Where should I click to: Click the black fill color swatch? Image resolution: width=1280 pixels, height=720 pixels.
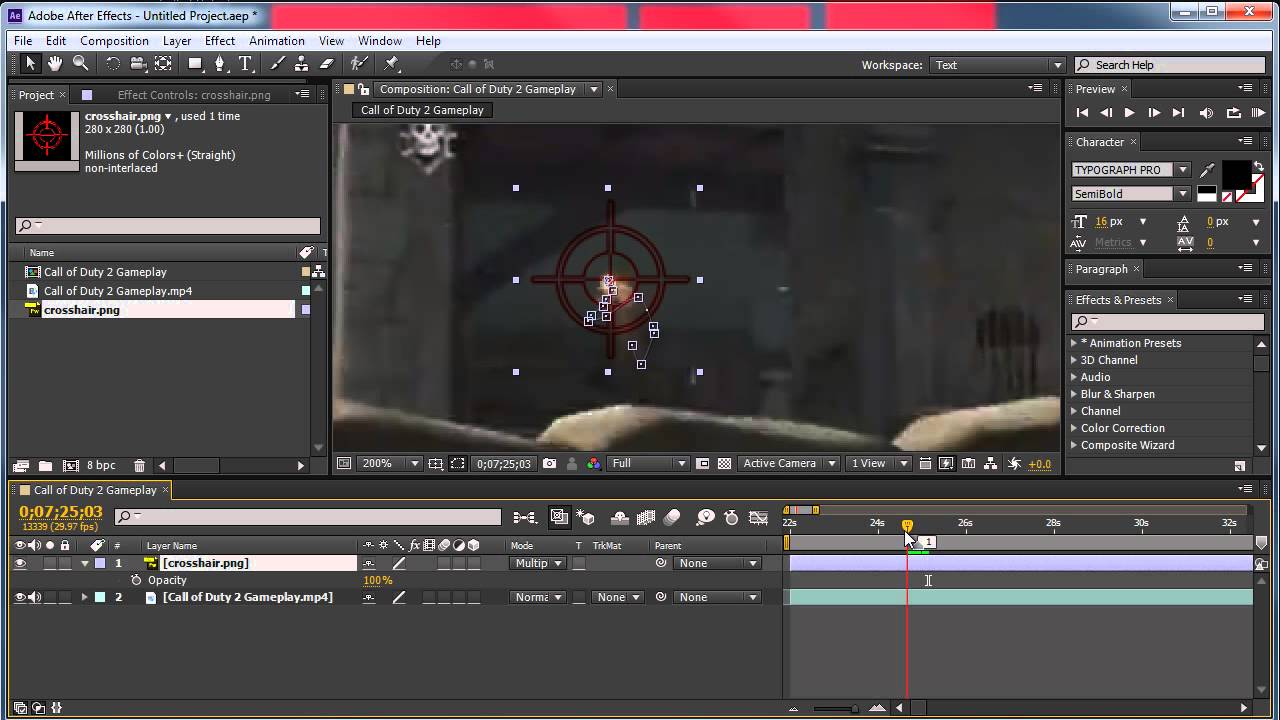(x=1236, y=174)
